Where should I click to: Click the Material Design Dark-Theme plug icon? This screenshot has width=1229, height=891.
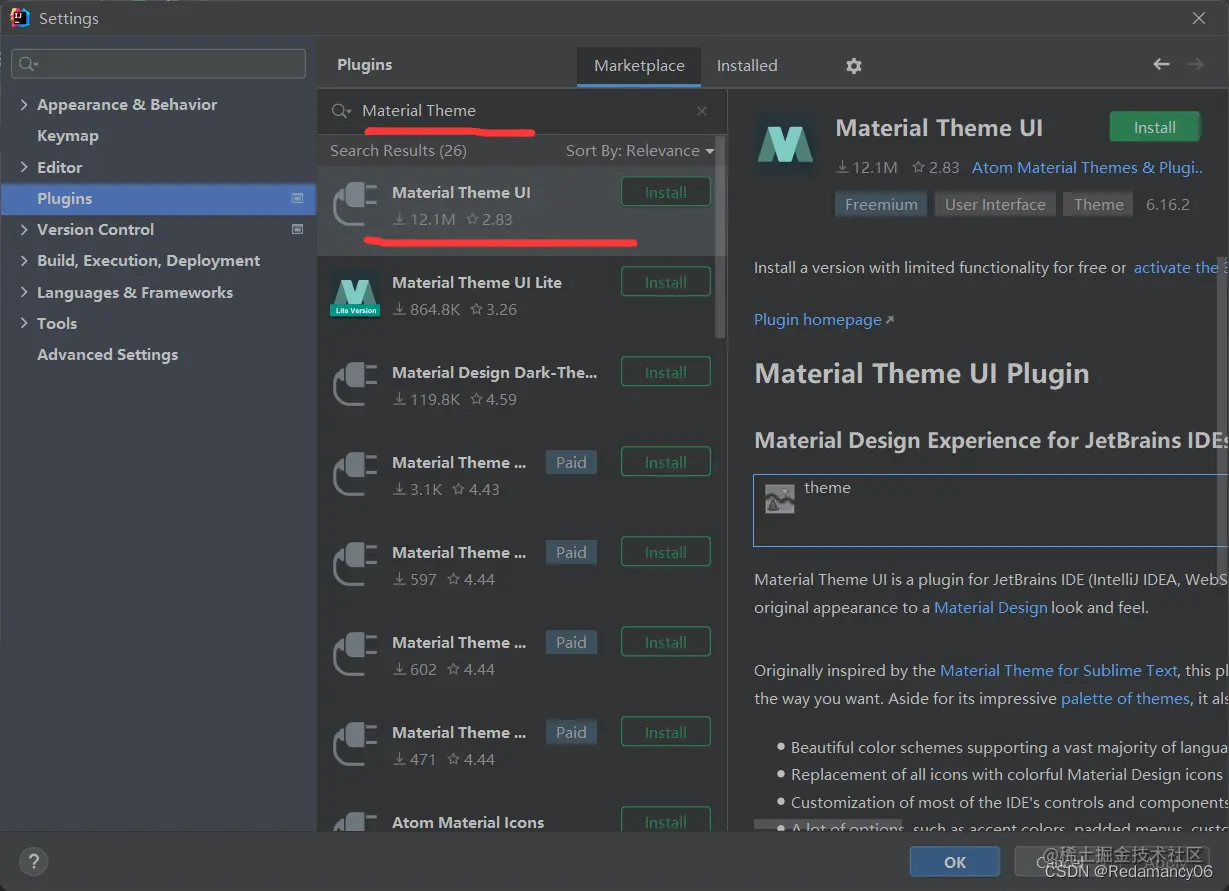pos(355,386)
